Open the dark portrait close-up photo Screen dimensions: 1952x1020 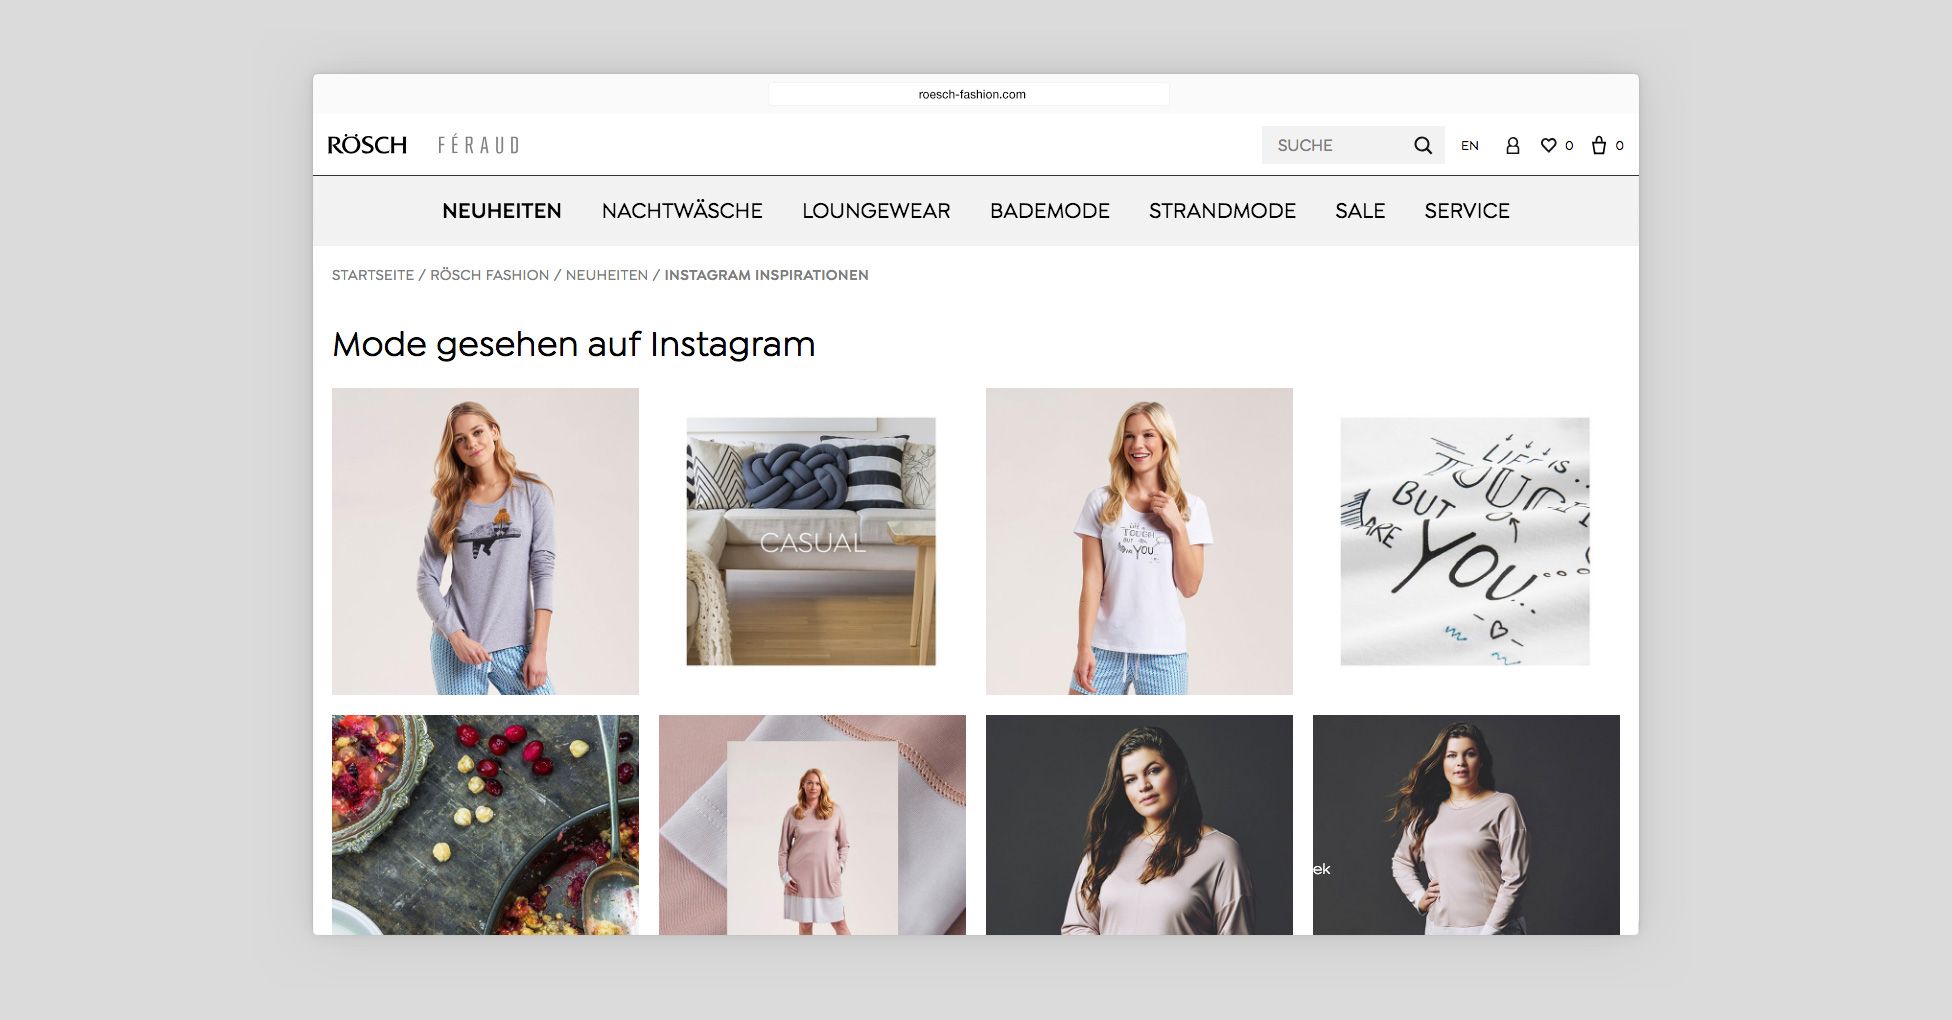point(1139,825)
